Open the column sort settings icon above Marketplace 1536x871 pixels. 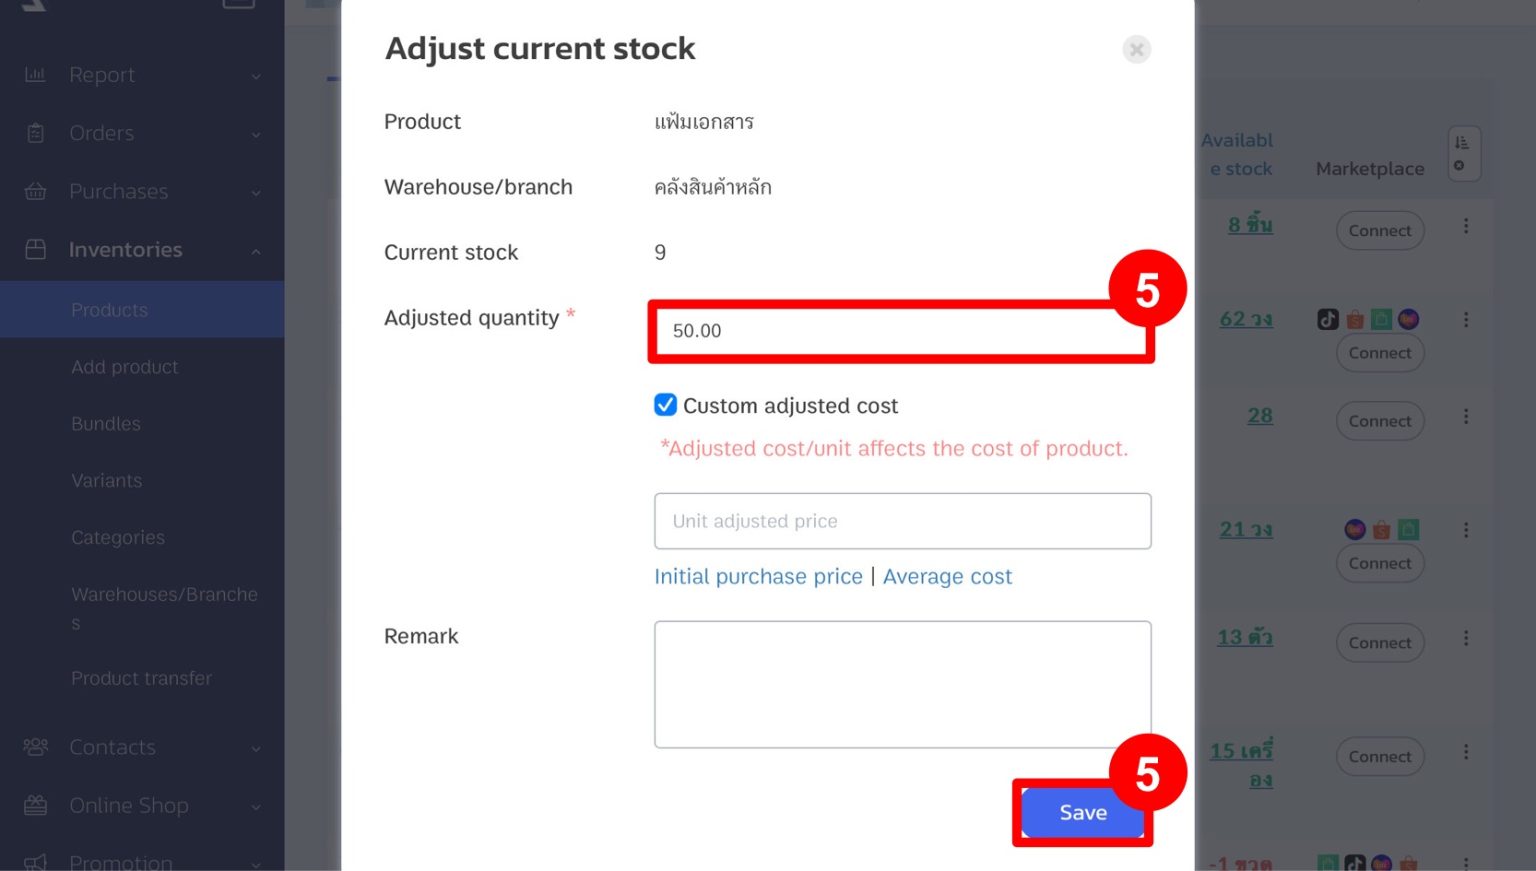point(1463,155)
